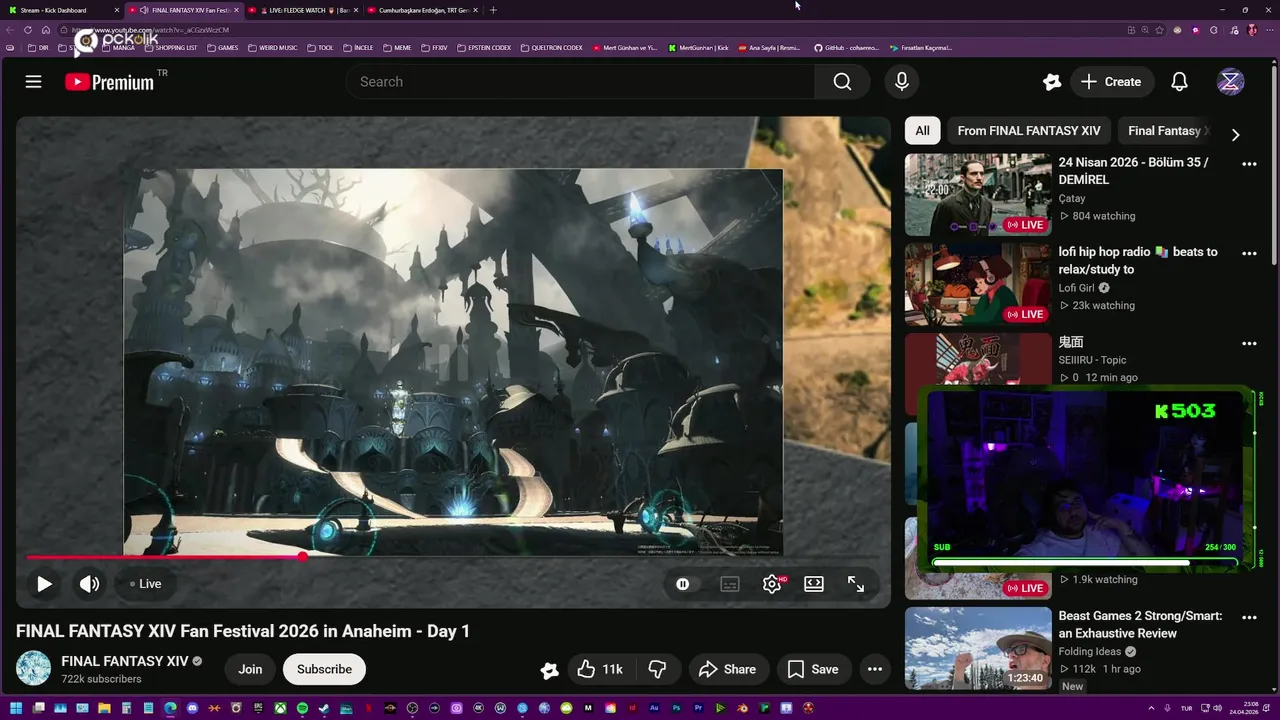Screen dimensions: 1280x720
Task: Open more actions ellipsis under video
Action: pos(875,669)
